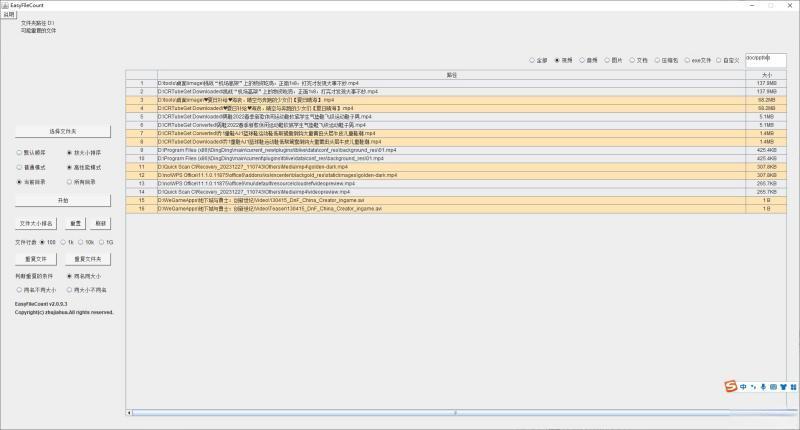Select the 同名不同大小 duplicate condition
The height and width of the screenshot is (430, 800).
36,290
